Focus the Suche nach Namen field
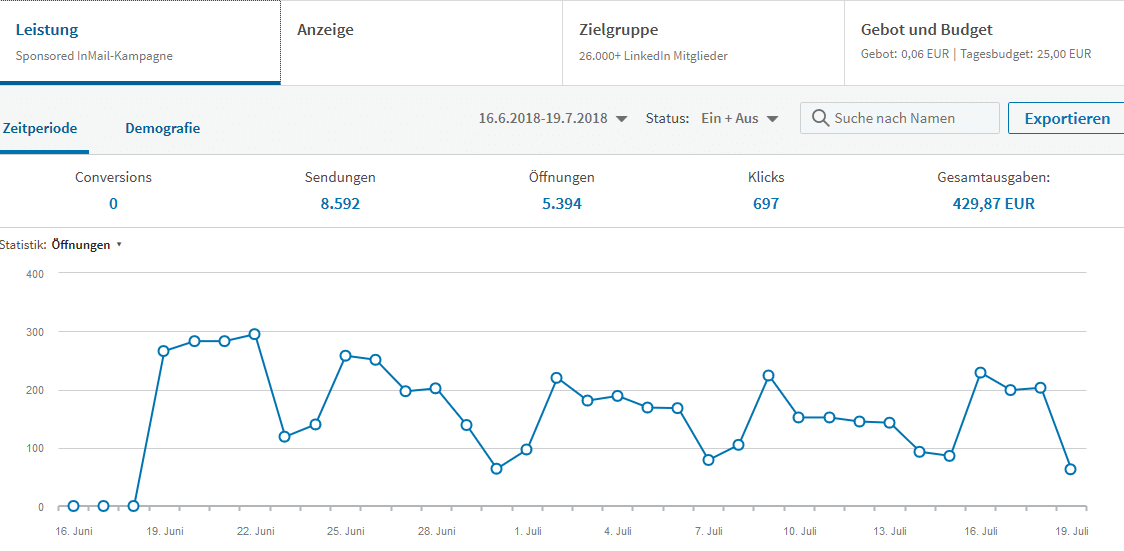This screenshot has height=551, width=1124. [x=912, y=118]
